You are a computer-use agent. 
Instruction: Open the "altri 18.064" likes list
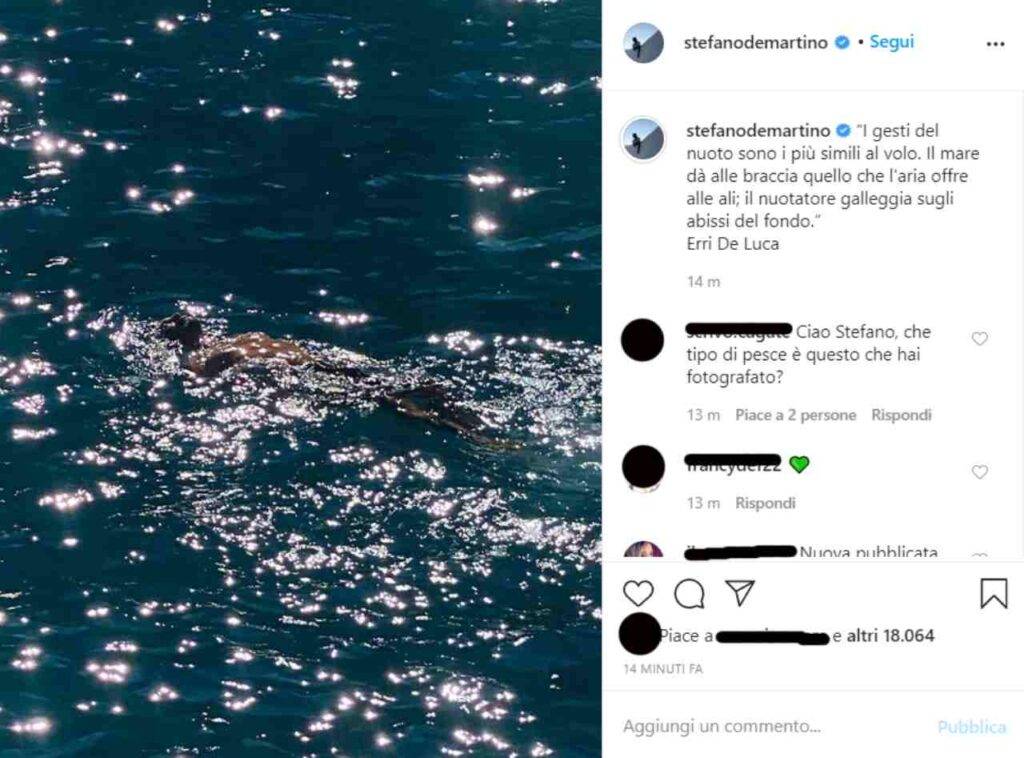tap(890, 636)
